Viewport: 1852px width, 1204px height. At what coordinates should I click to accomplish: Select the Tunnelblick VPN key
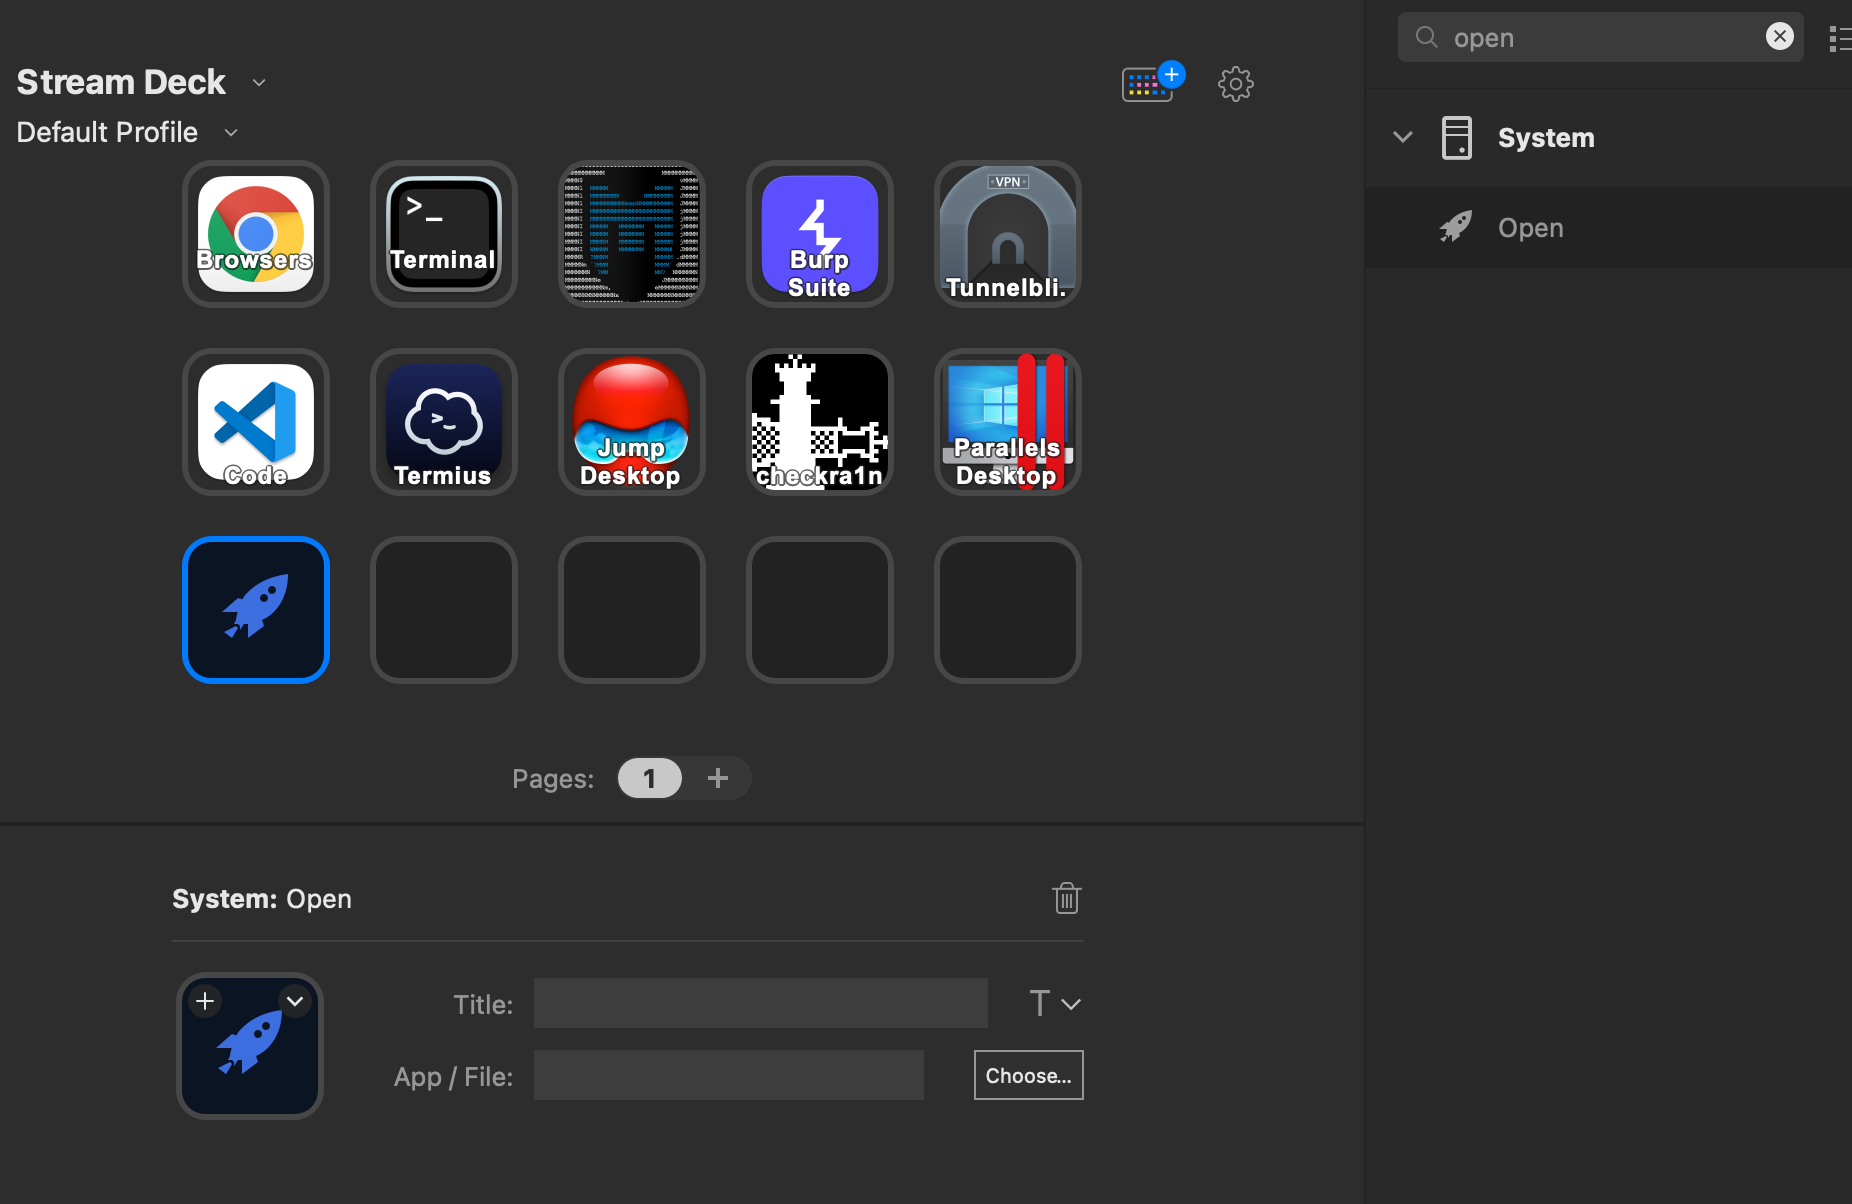[1008, 234]
